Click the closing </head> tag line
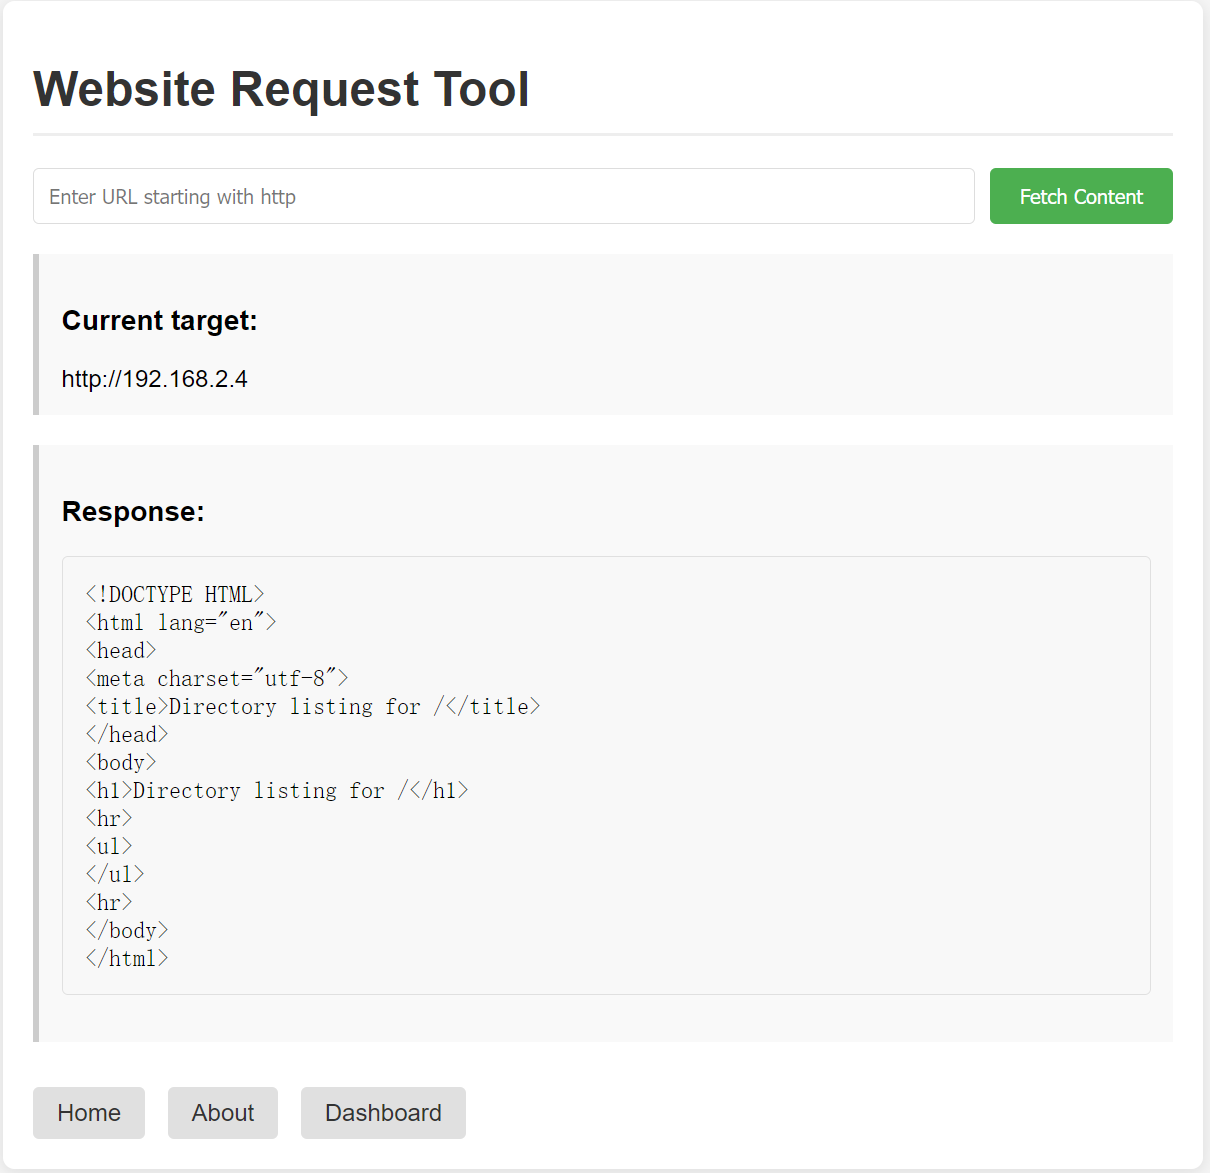Image resolution: width=1210 pixels, height=1173 pixels. tap(127, 735)
